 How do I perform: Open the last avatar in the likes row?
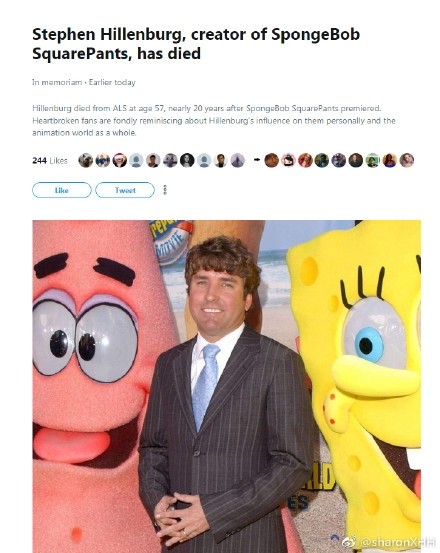pos(407,160)
